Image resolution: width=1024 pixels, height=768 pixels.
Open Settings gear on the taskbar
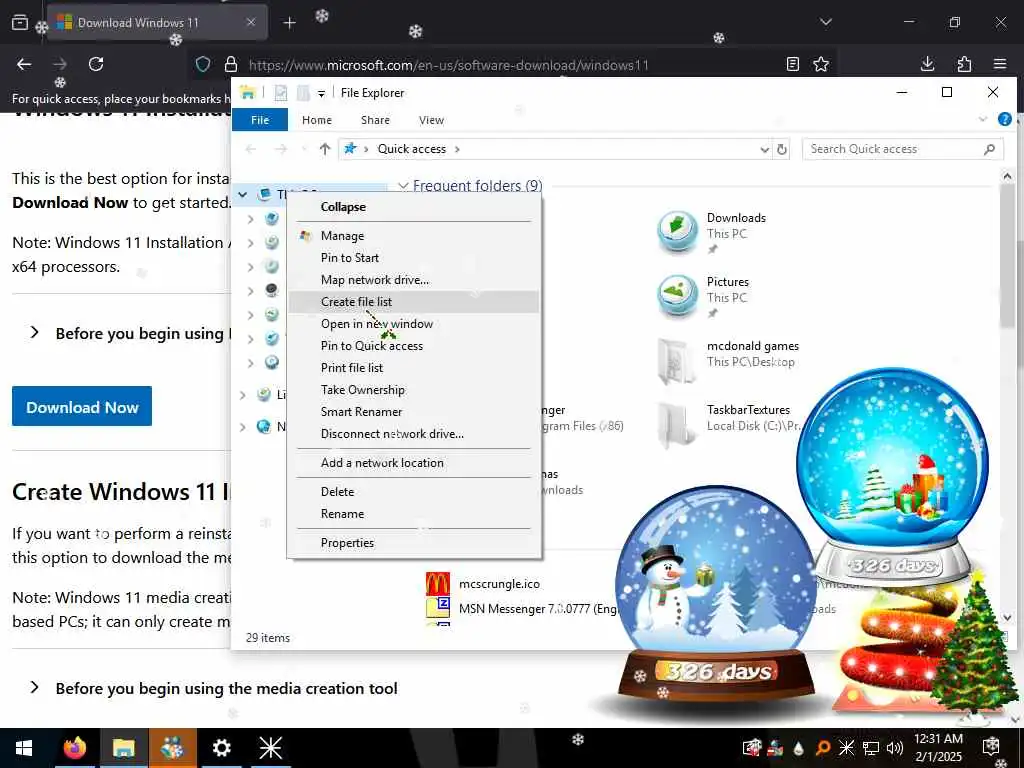[222, 748]
